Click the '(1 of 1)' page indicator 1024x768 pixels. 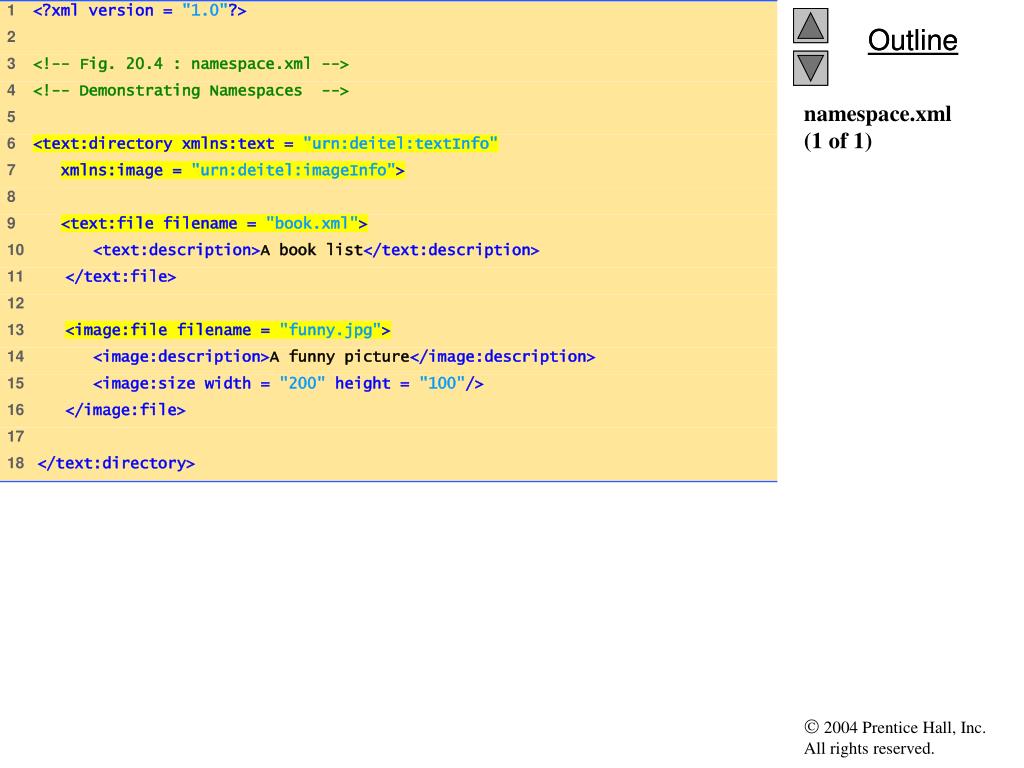[838, 140]
